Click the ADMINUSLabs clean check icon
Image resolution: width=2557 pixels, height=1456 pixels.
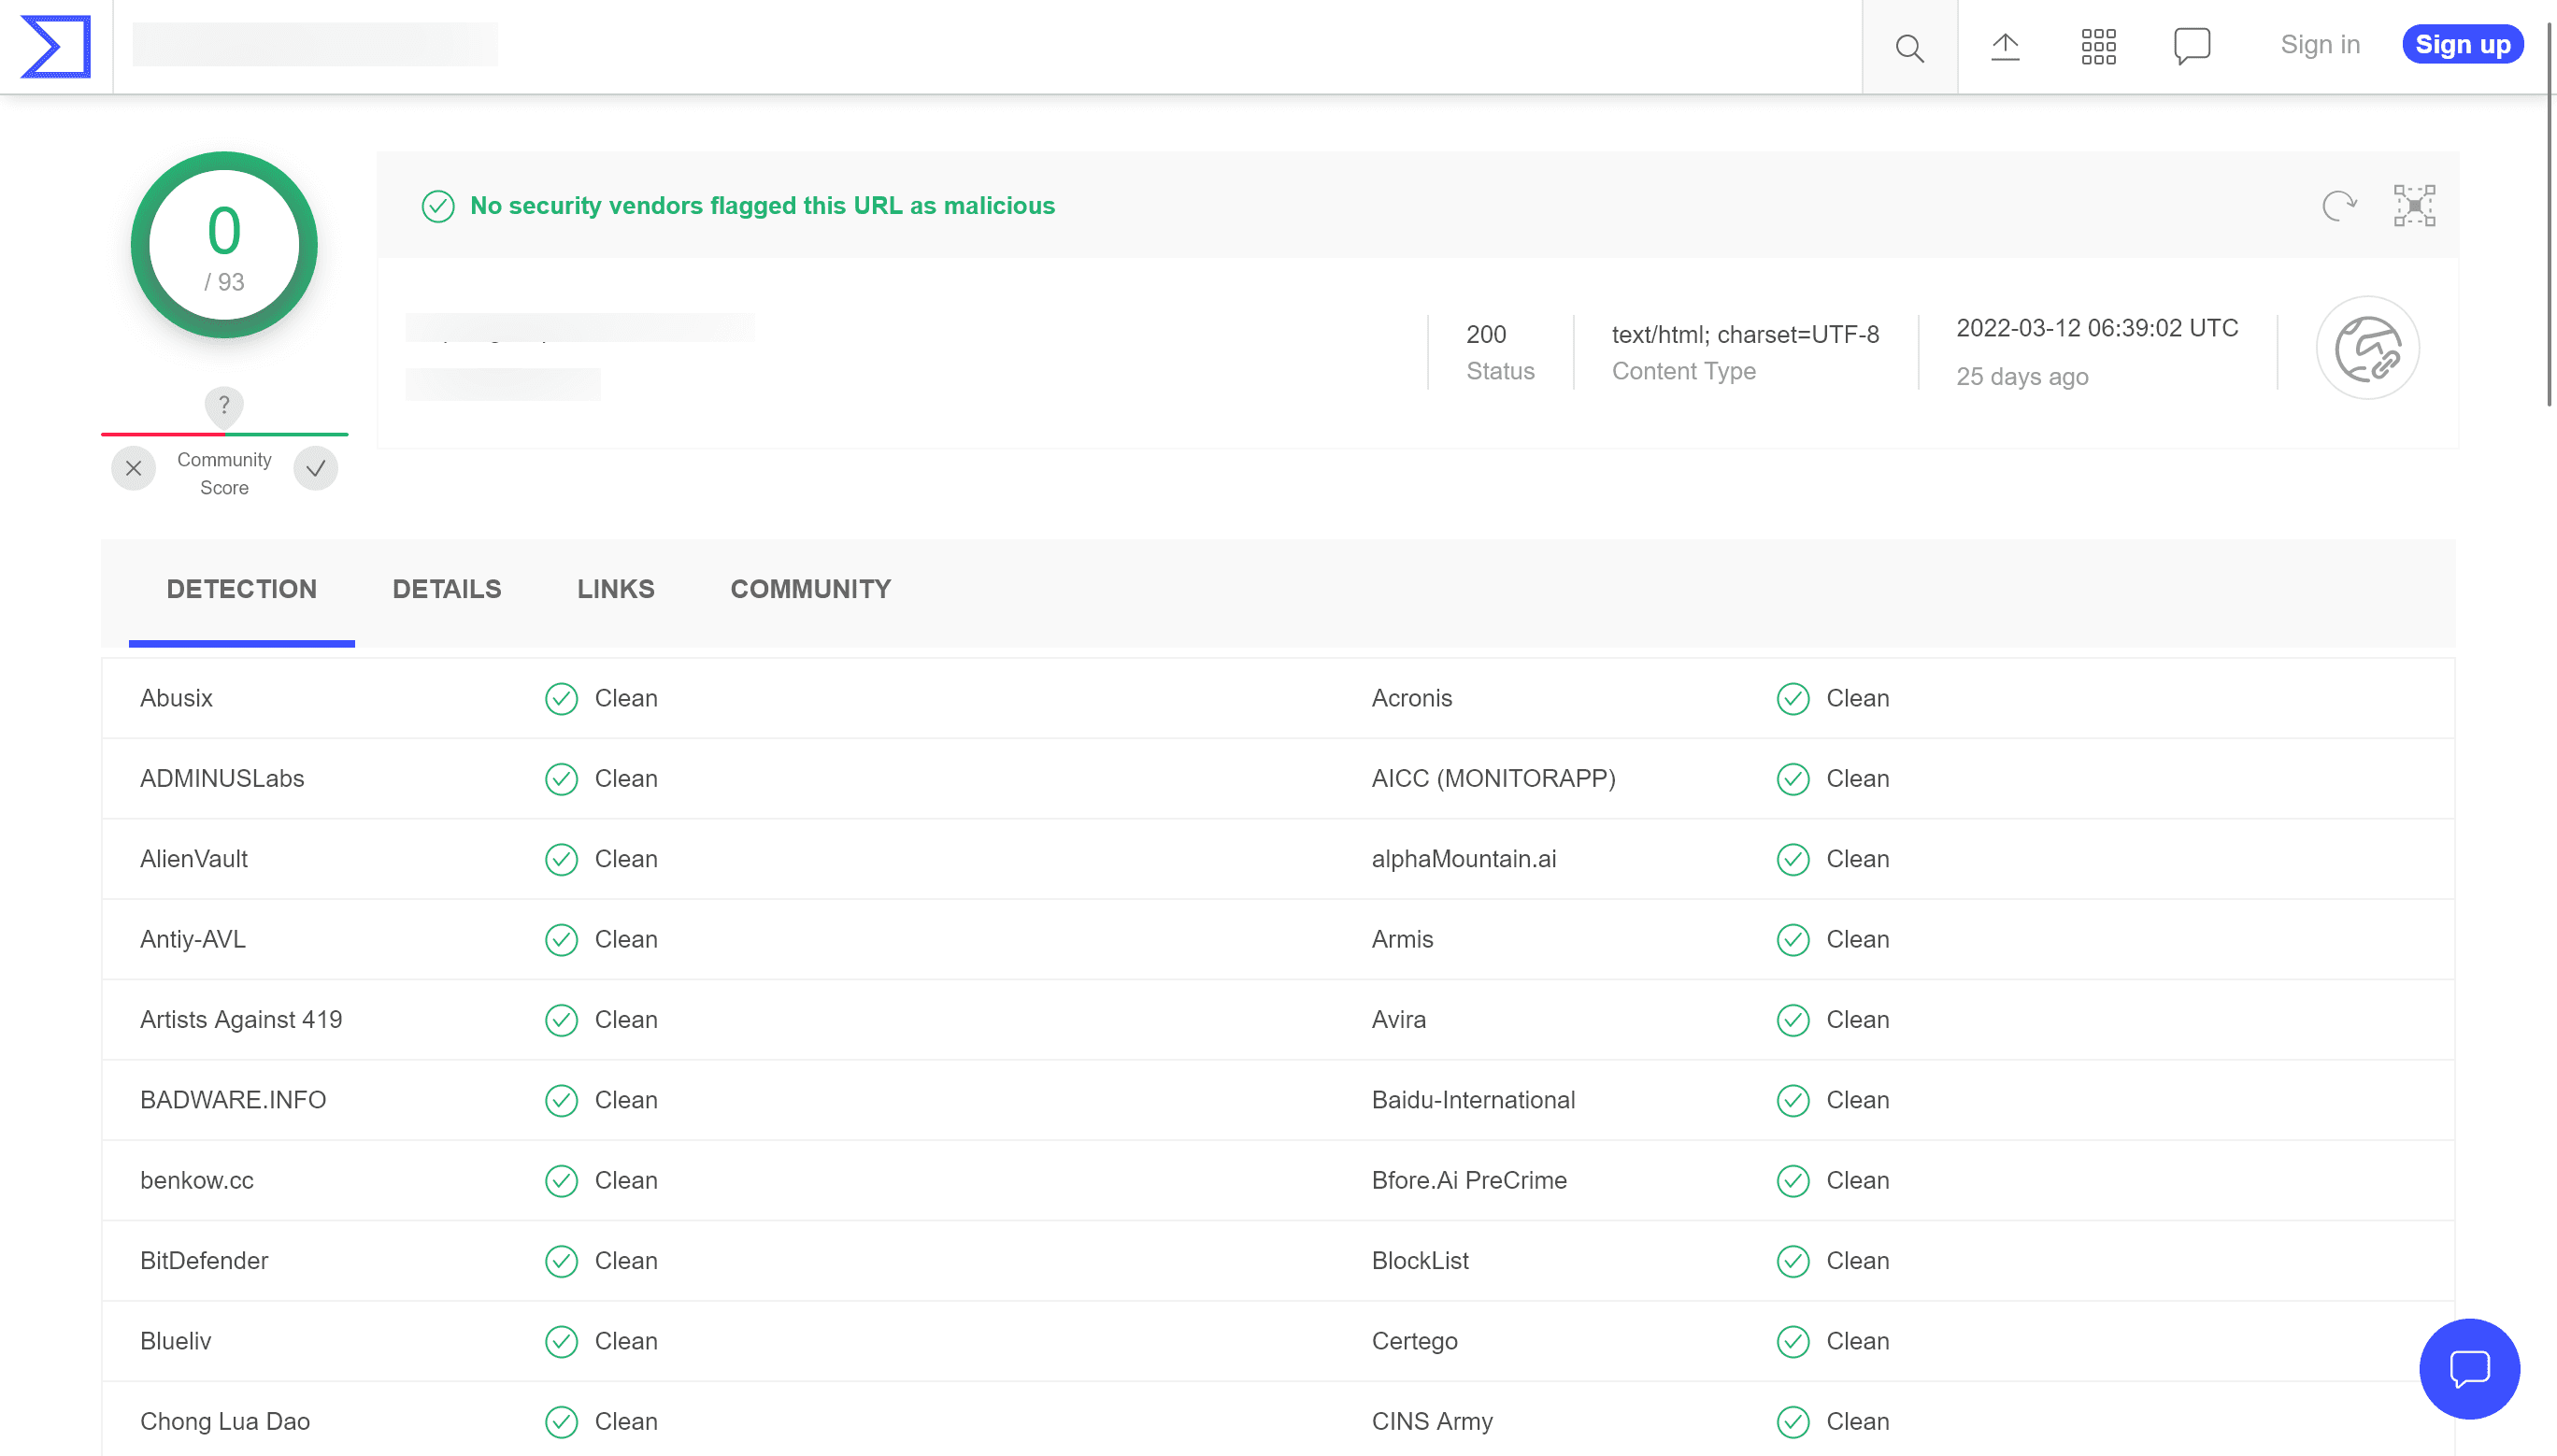coord(561,779)
